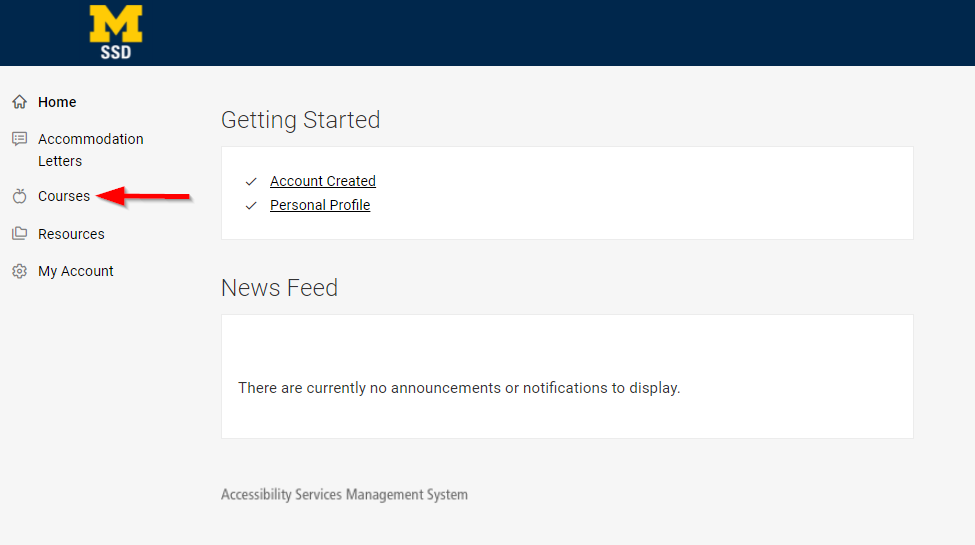
Task: Go to Home in the sidebar
Action: [57, 102]
